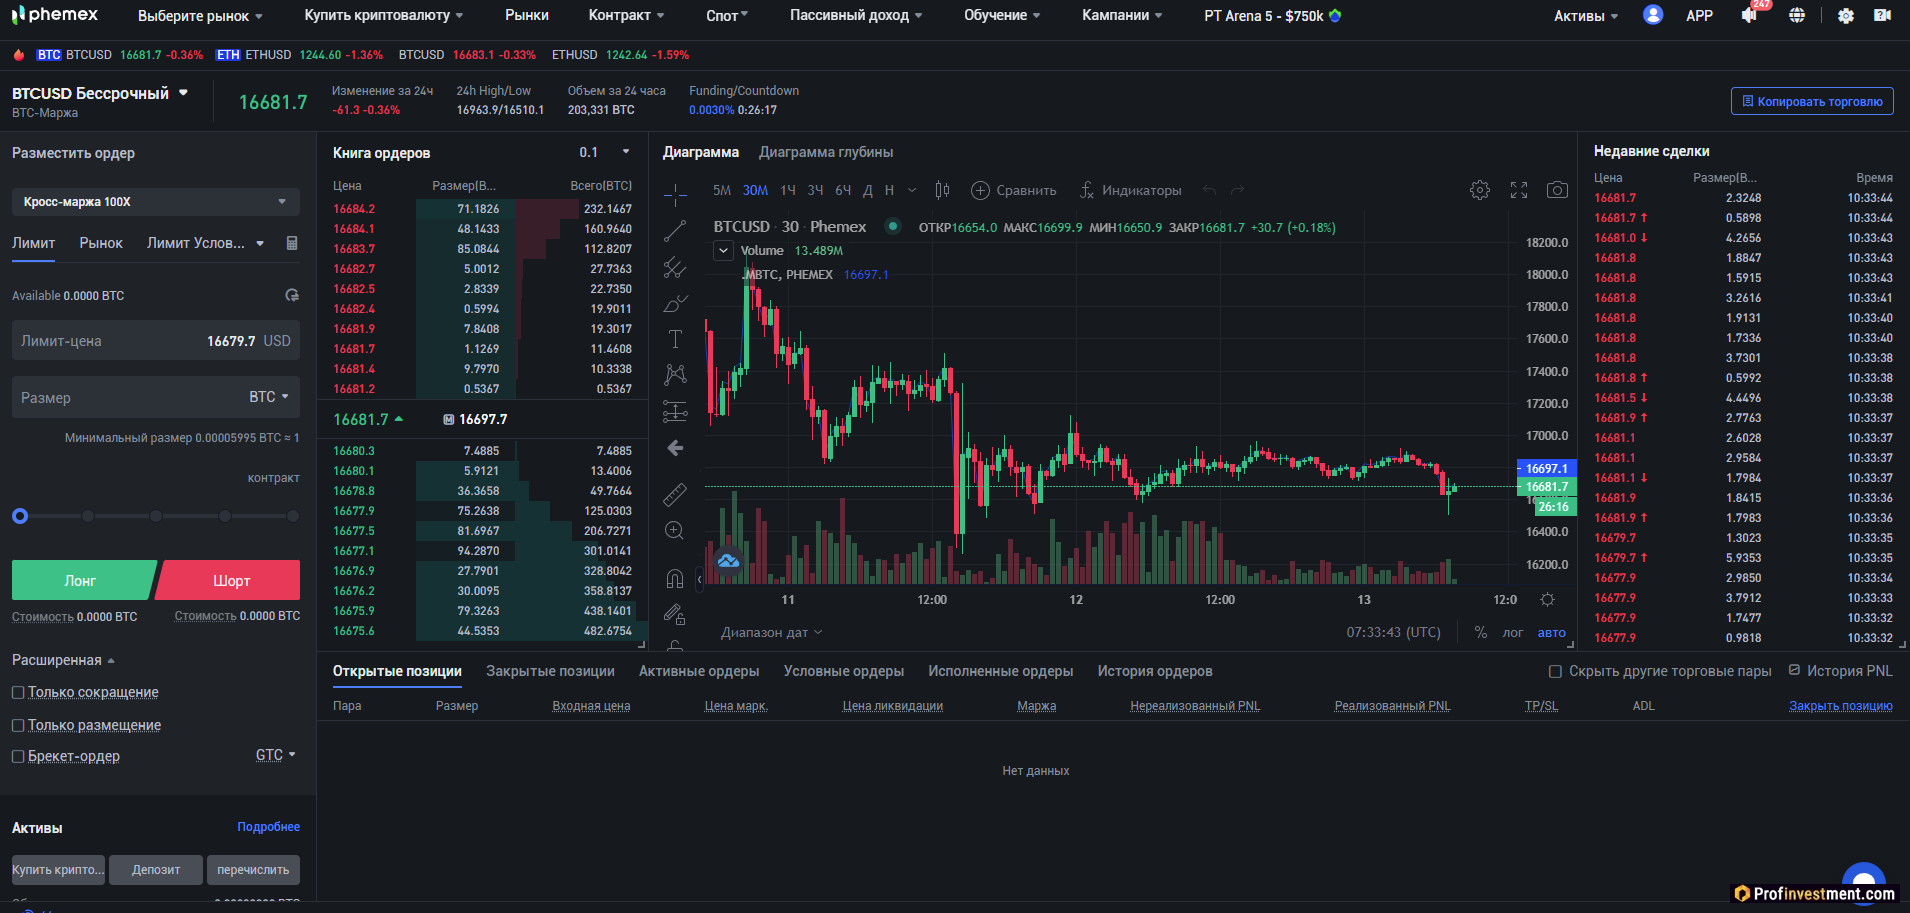
Task: Select the 1Ч timeframe
Action: click(x=788, y=190)
